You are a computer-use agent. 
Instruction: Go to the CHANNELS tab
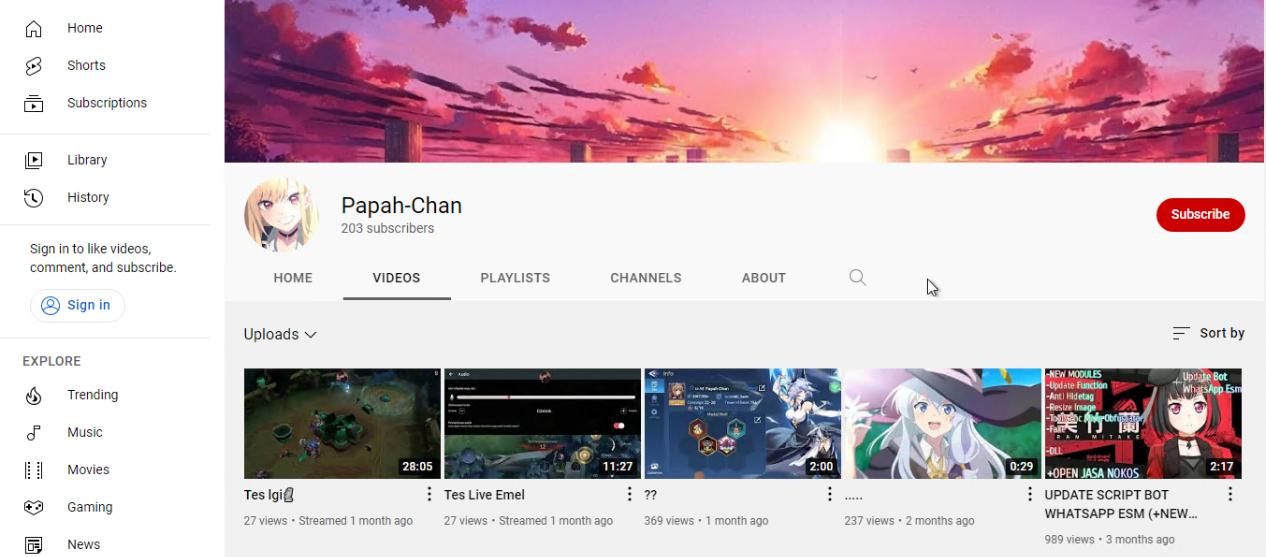point(646,278)
